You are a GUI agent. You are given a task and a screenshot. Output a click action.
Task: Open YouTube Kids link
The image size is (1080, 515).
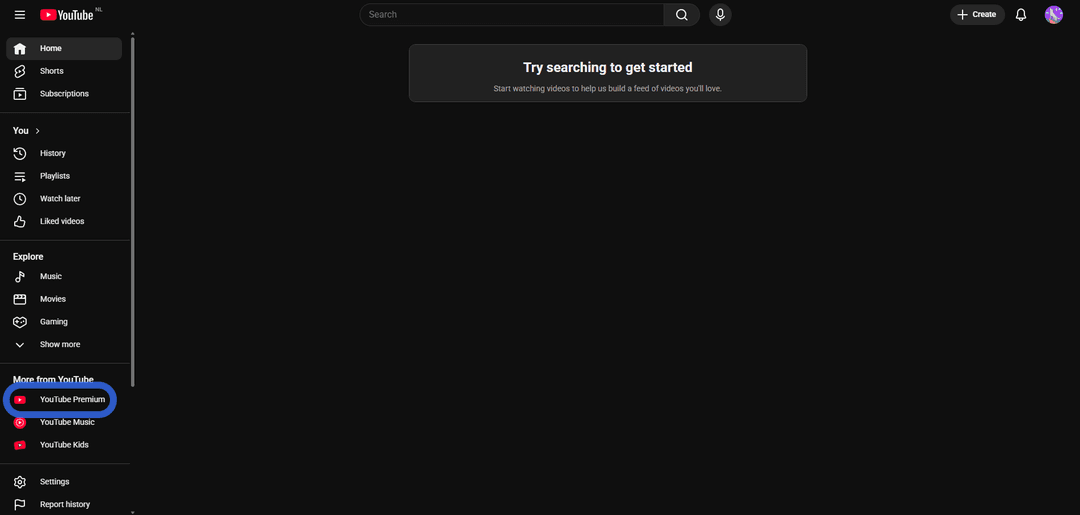point(64,445)
